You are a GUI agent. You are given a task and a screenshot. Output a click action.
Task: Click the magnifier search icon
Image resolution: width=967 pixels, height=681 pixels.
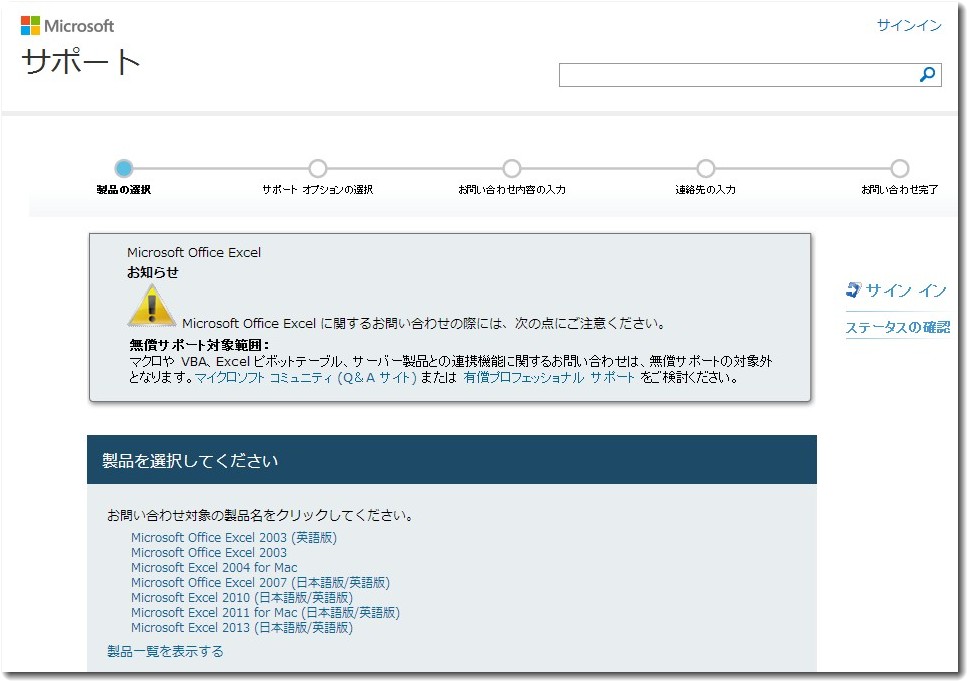pyautogui.click(x=927, y=75)
